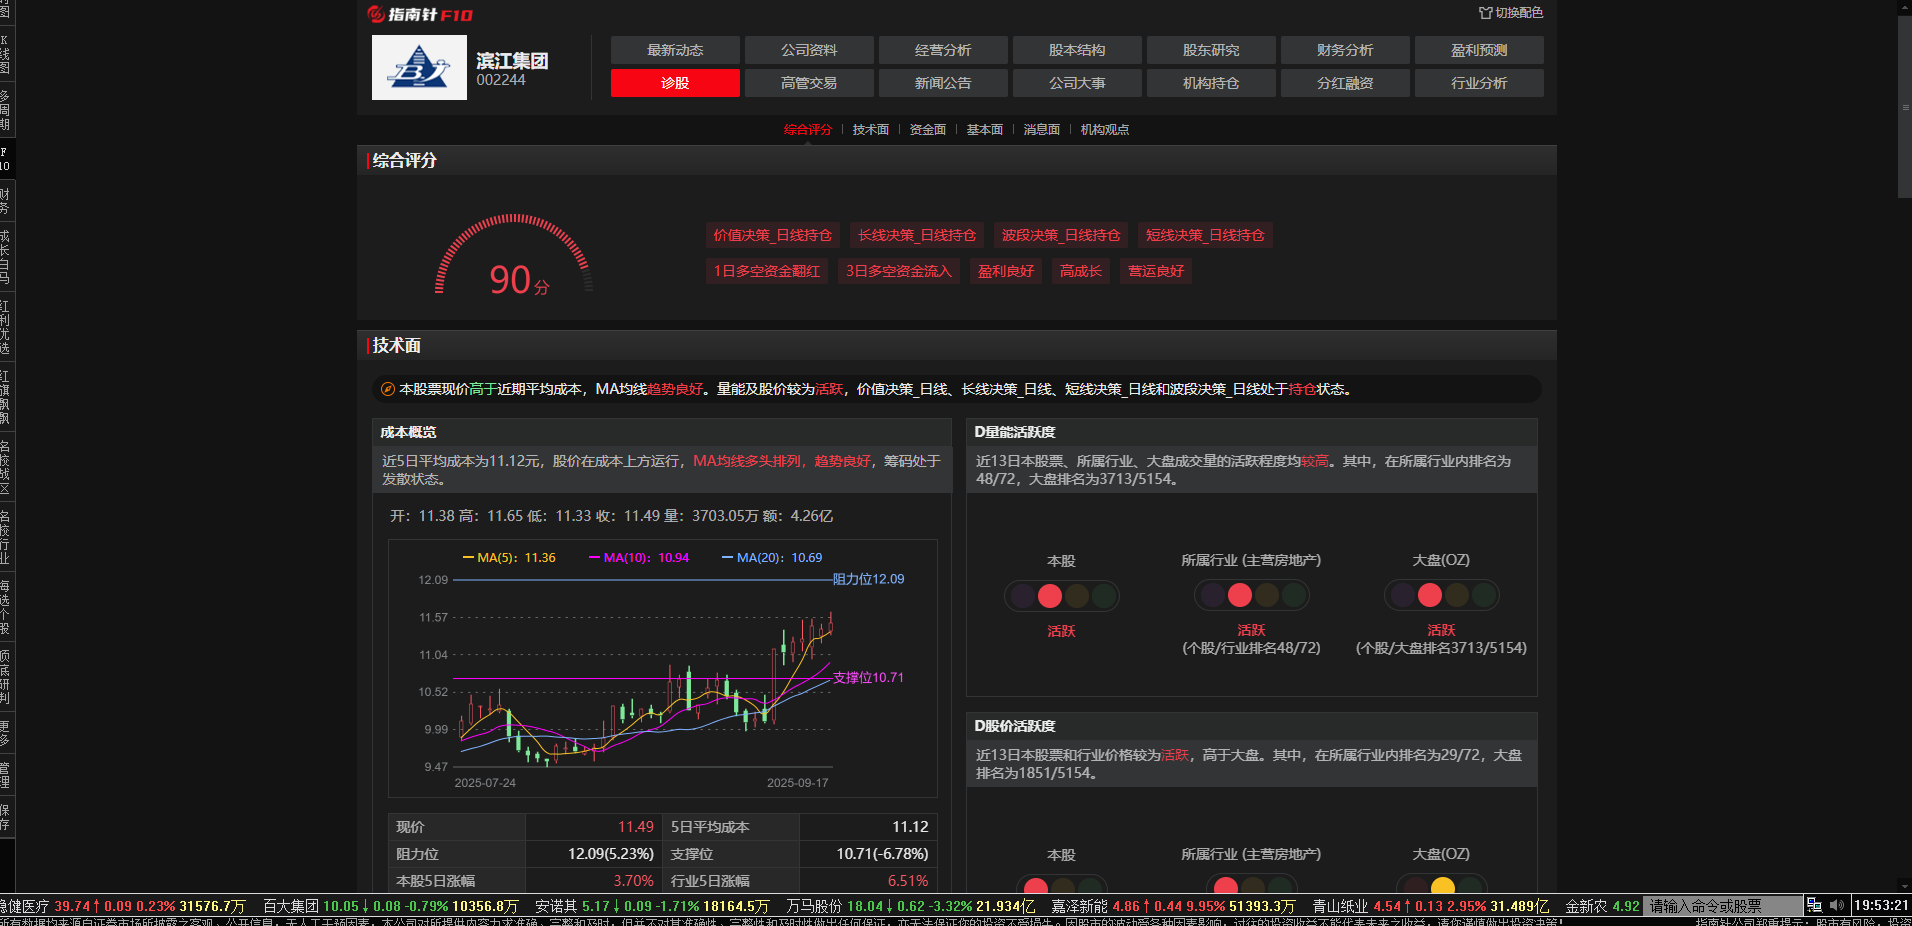Click the 支撑位10.71 line label
1912x926 pixels.
868,678
